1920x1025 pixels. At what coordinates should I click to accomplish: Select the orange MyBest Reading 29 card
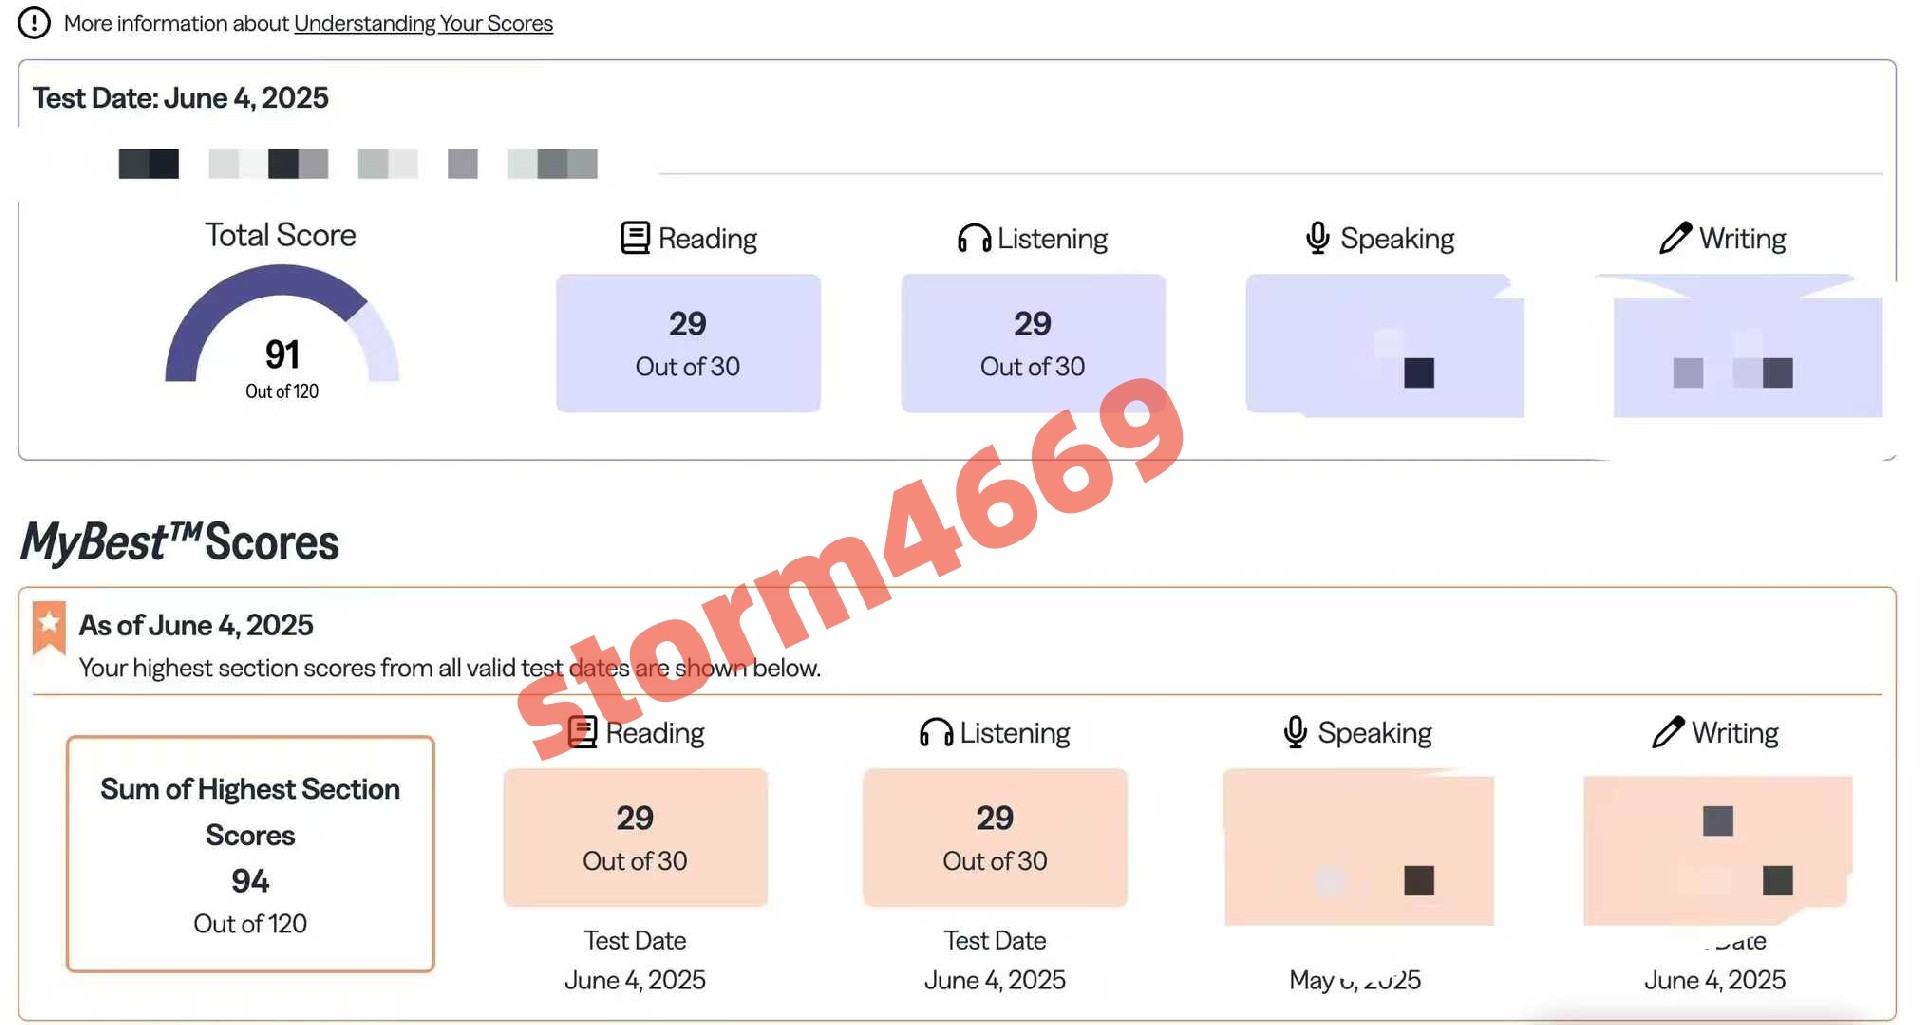pos(635,838)
